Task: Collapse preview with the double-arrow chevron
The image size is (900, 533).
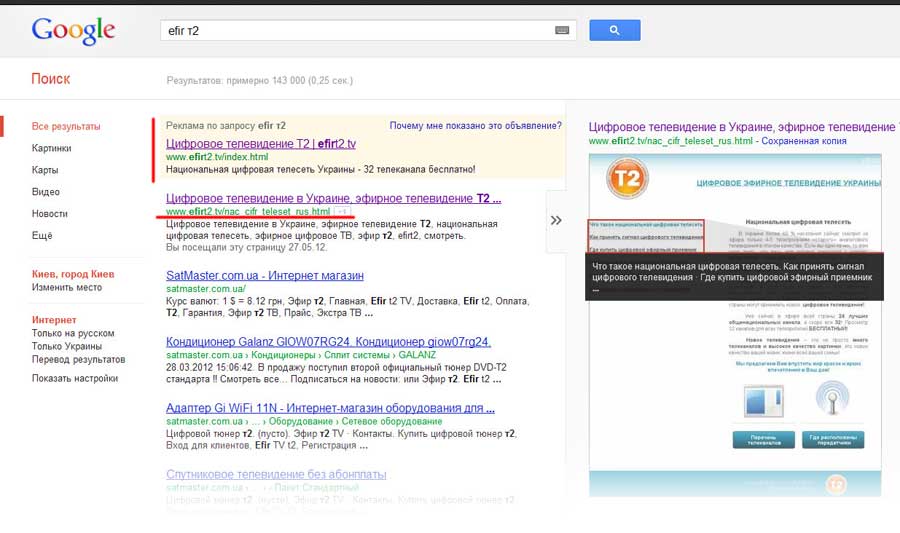Action: click(556, 220)
